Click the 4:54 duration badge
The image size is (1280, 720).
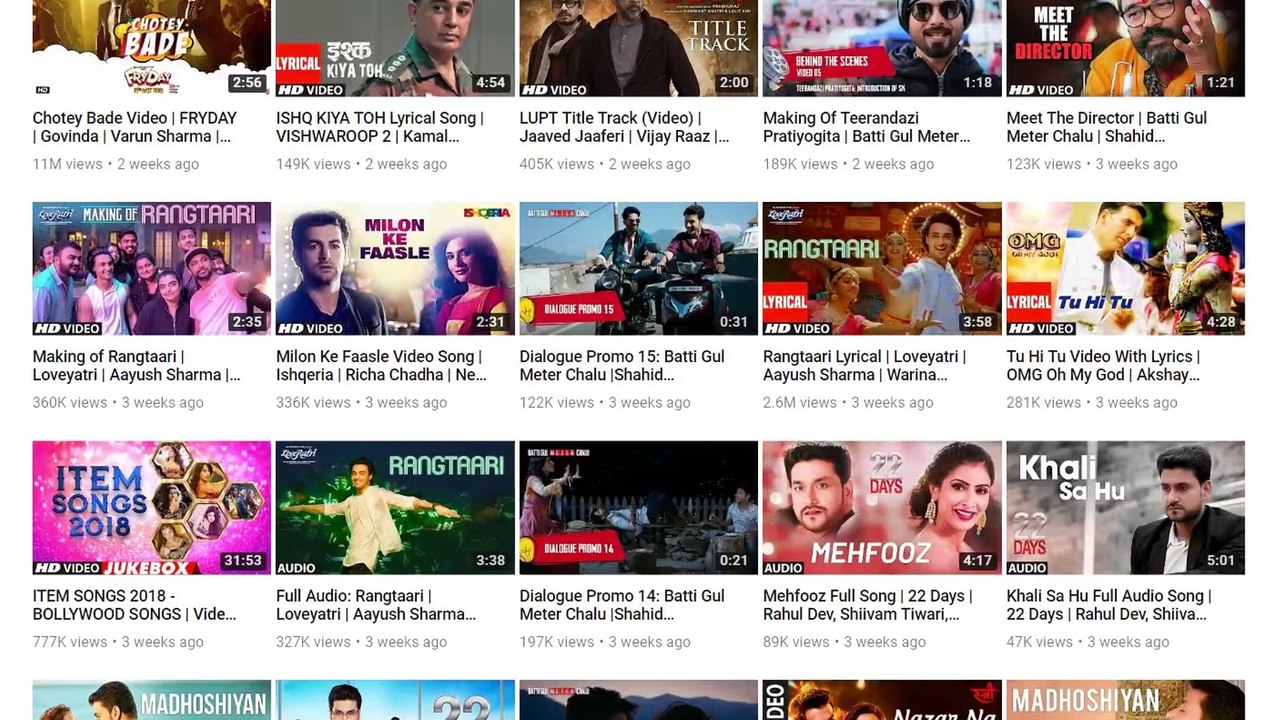[490, 83]
